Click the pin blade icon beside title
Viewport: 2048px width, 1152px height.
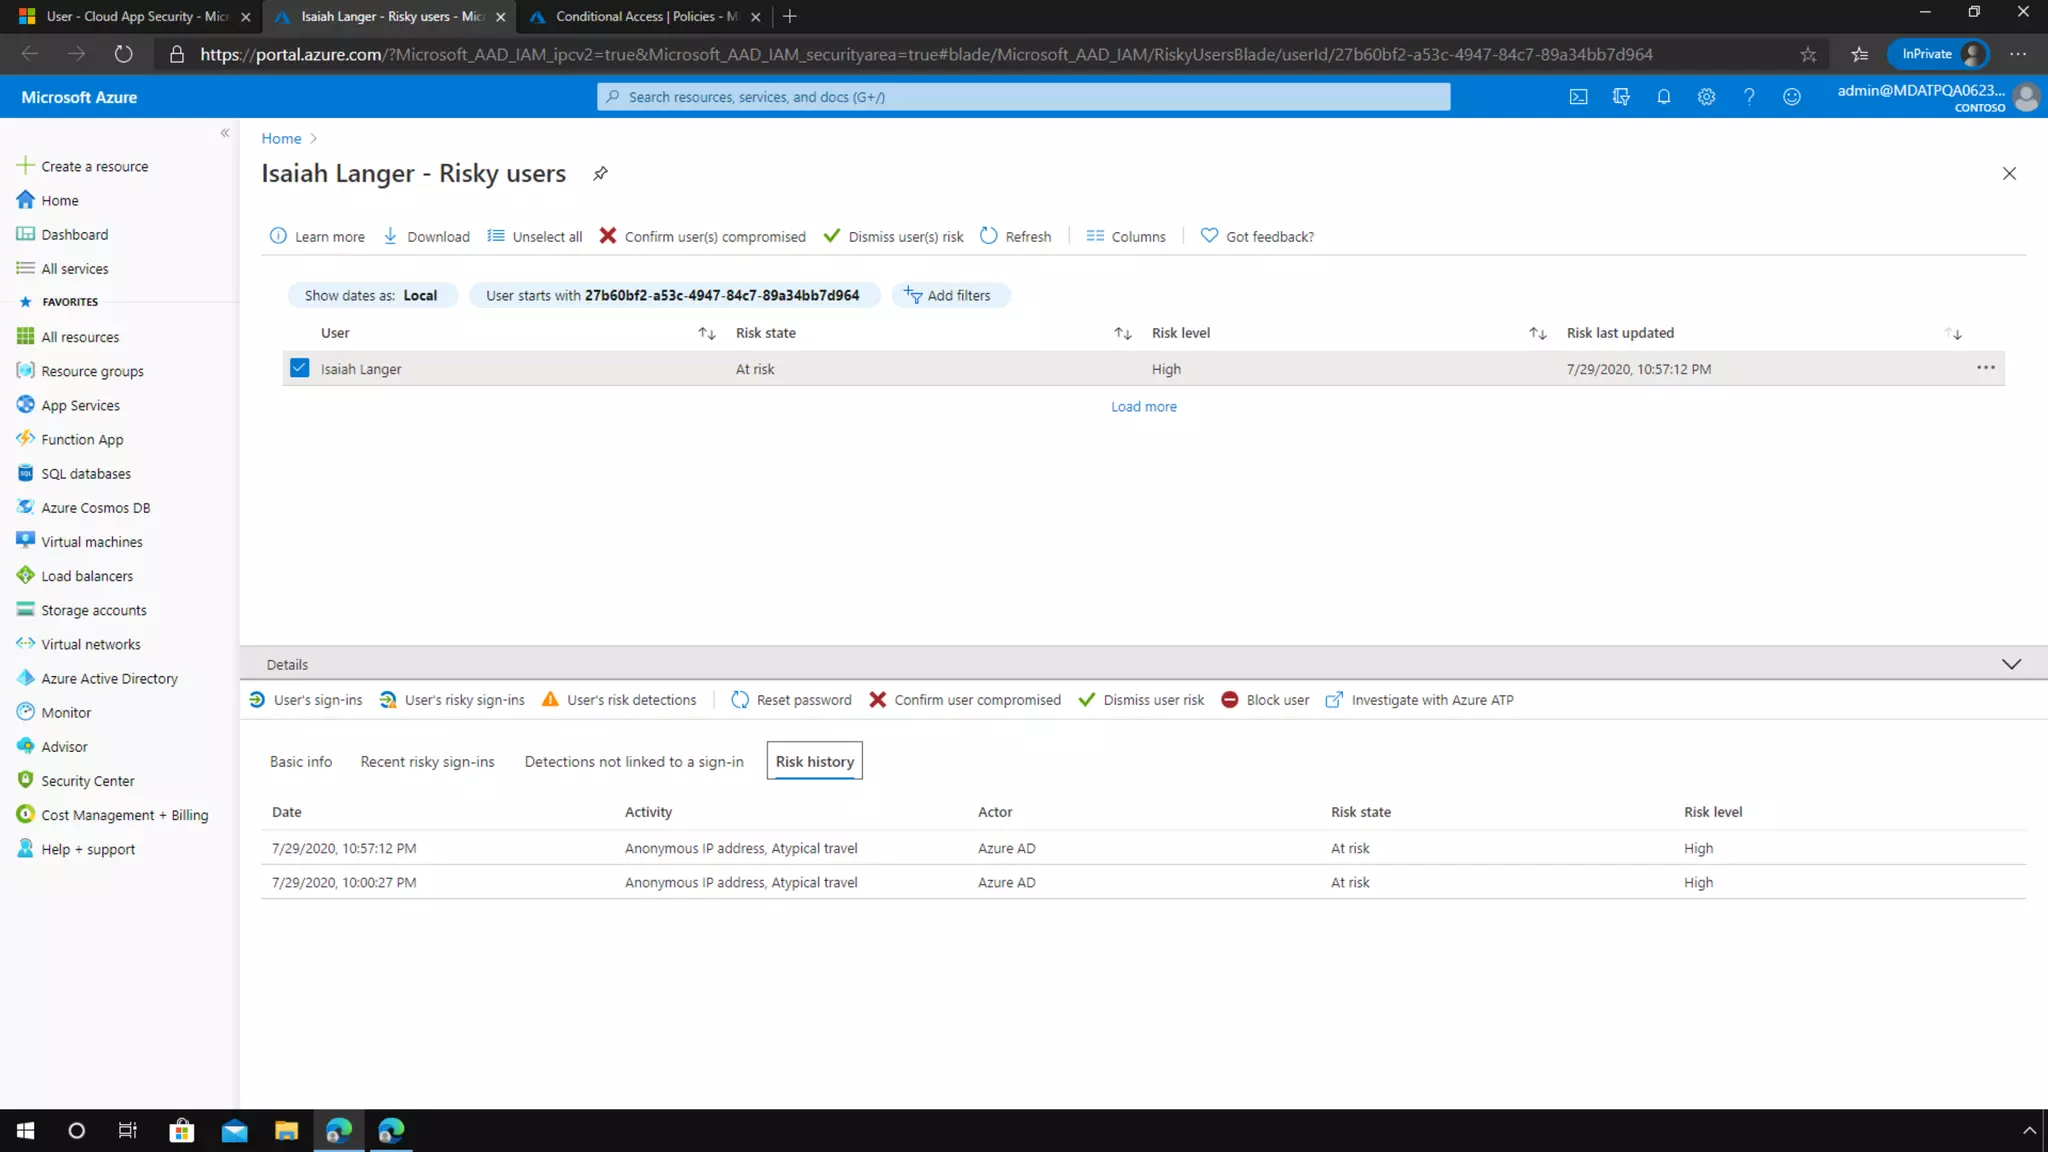600,174
